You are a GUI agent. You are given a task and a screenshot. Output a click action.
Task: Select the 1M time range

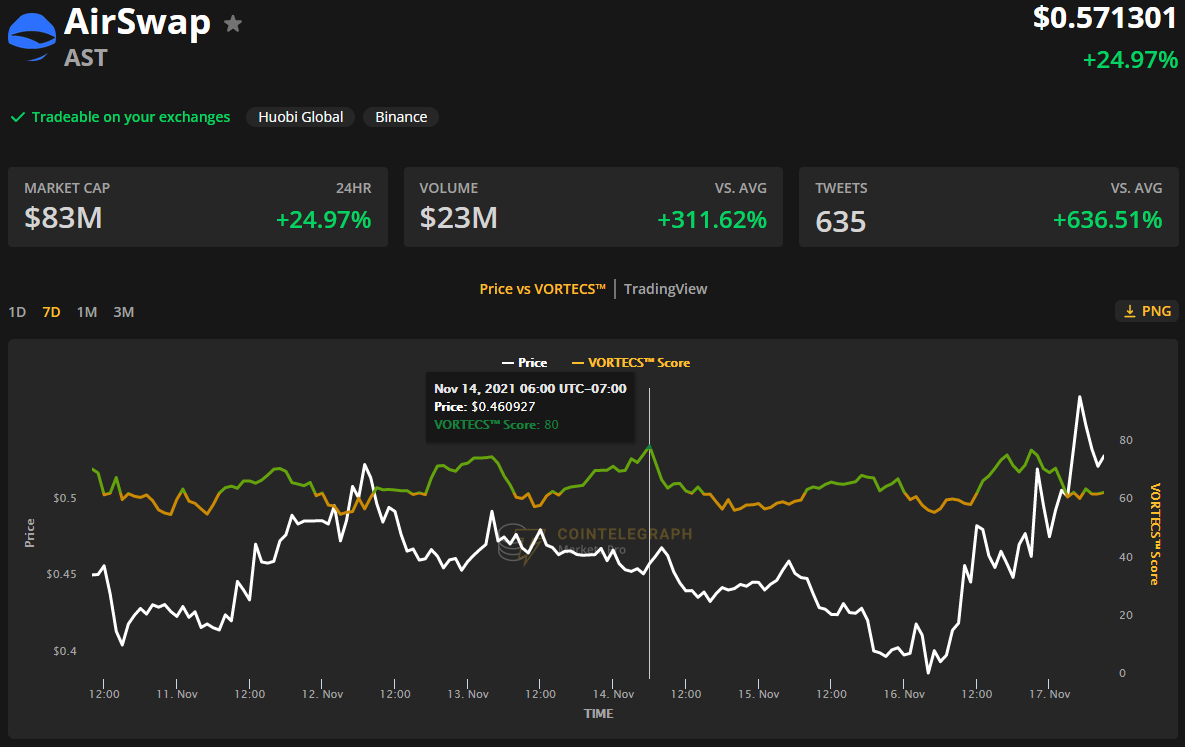point(87,312)
